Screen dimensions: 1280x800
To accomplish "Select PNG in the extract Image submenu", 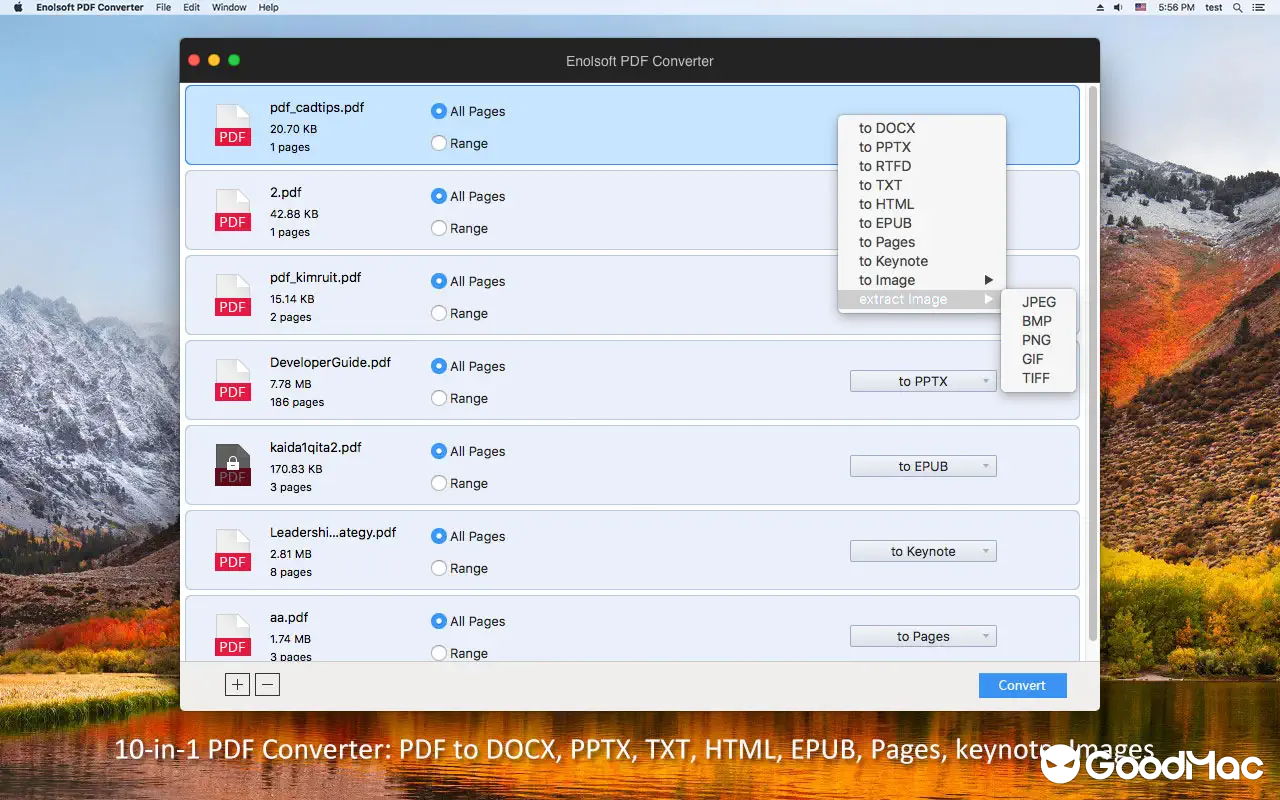I will point(1036,340).
